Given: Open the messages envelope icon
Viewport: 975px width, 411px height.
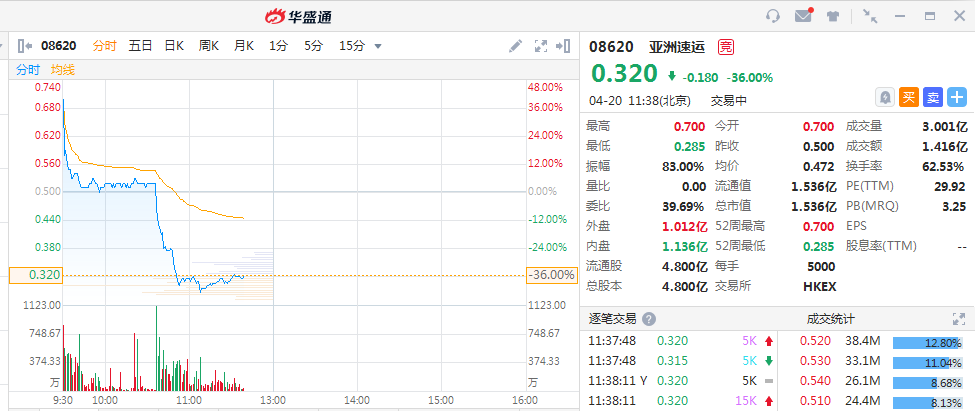Looking at the screenshot, I should pos(803,16).
